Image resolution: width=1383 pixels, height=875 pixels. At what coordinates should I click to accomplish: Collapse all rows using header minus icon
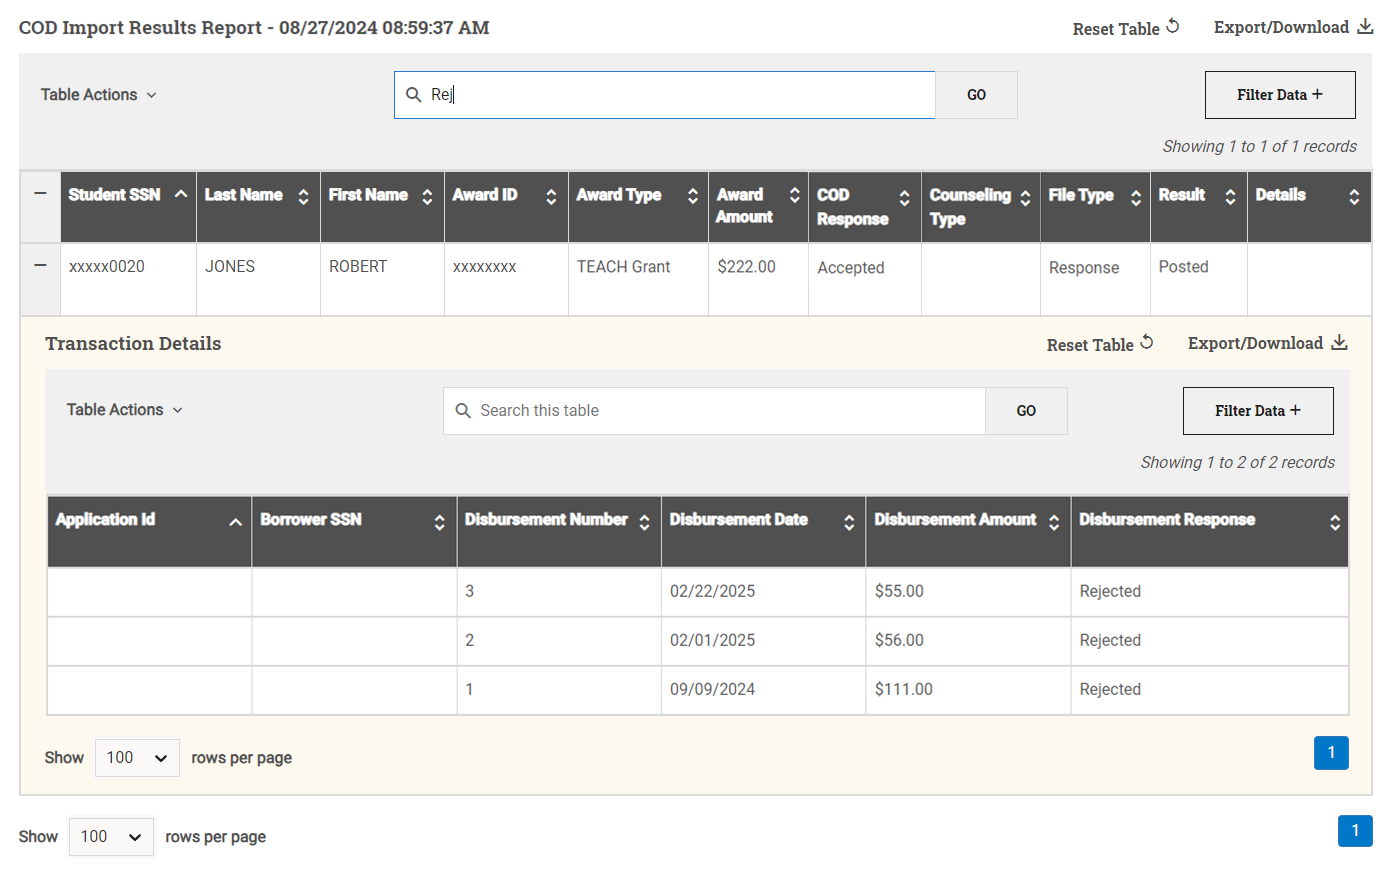(x=40, y=193)
